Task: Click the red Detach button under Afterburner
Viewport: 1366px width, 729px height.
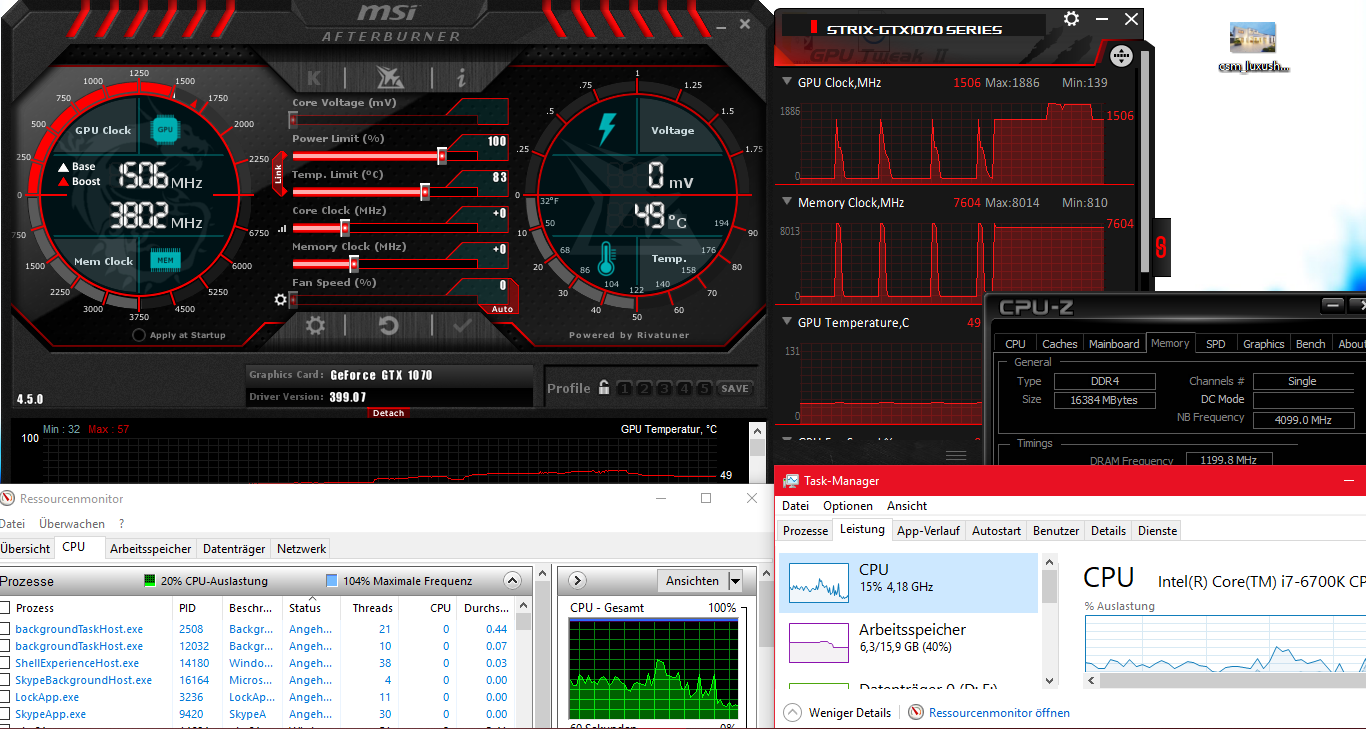Action: tap(388, 413)
